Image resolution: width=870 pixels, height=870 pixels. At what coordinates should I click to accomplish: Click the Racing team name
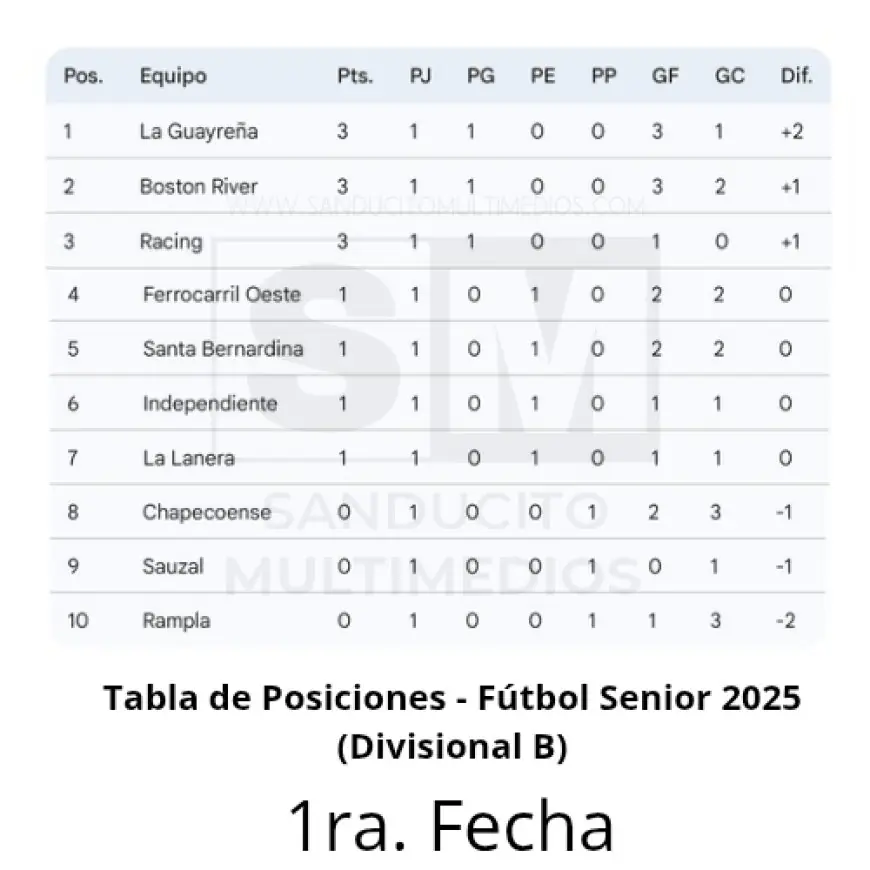click(x=171, y=241)
